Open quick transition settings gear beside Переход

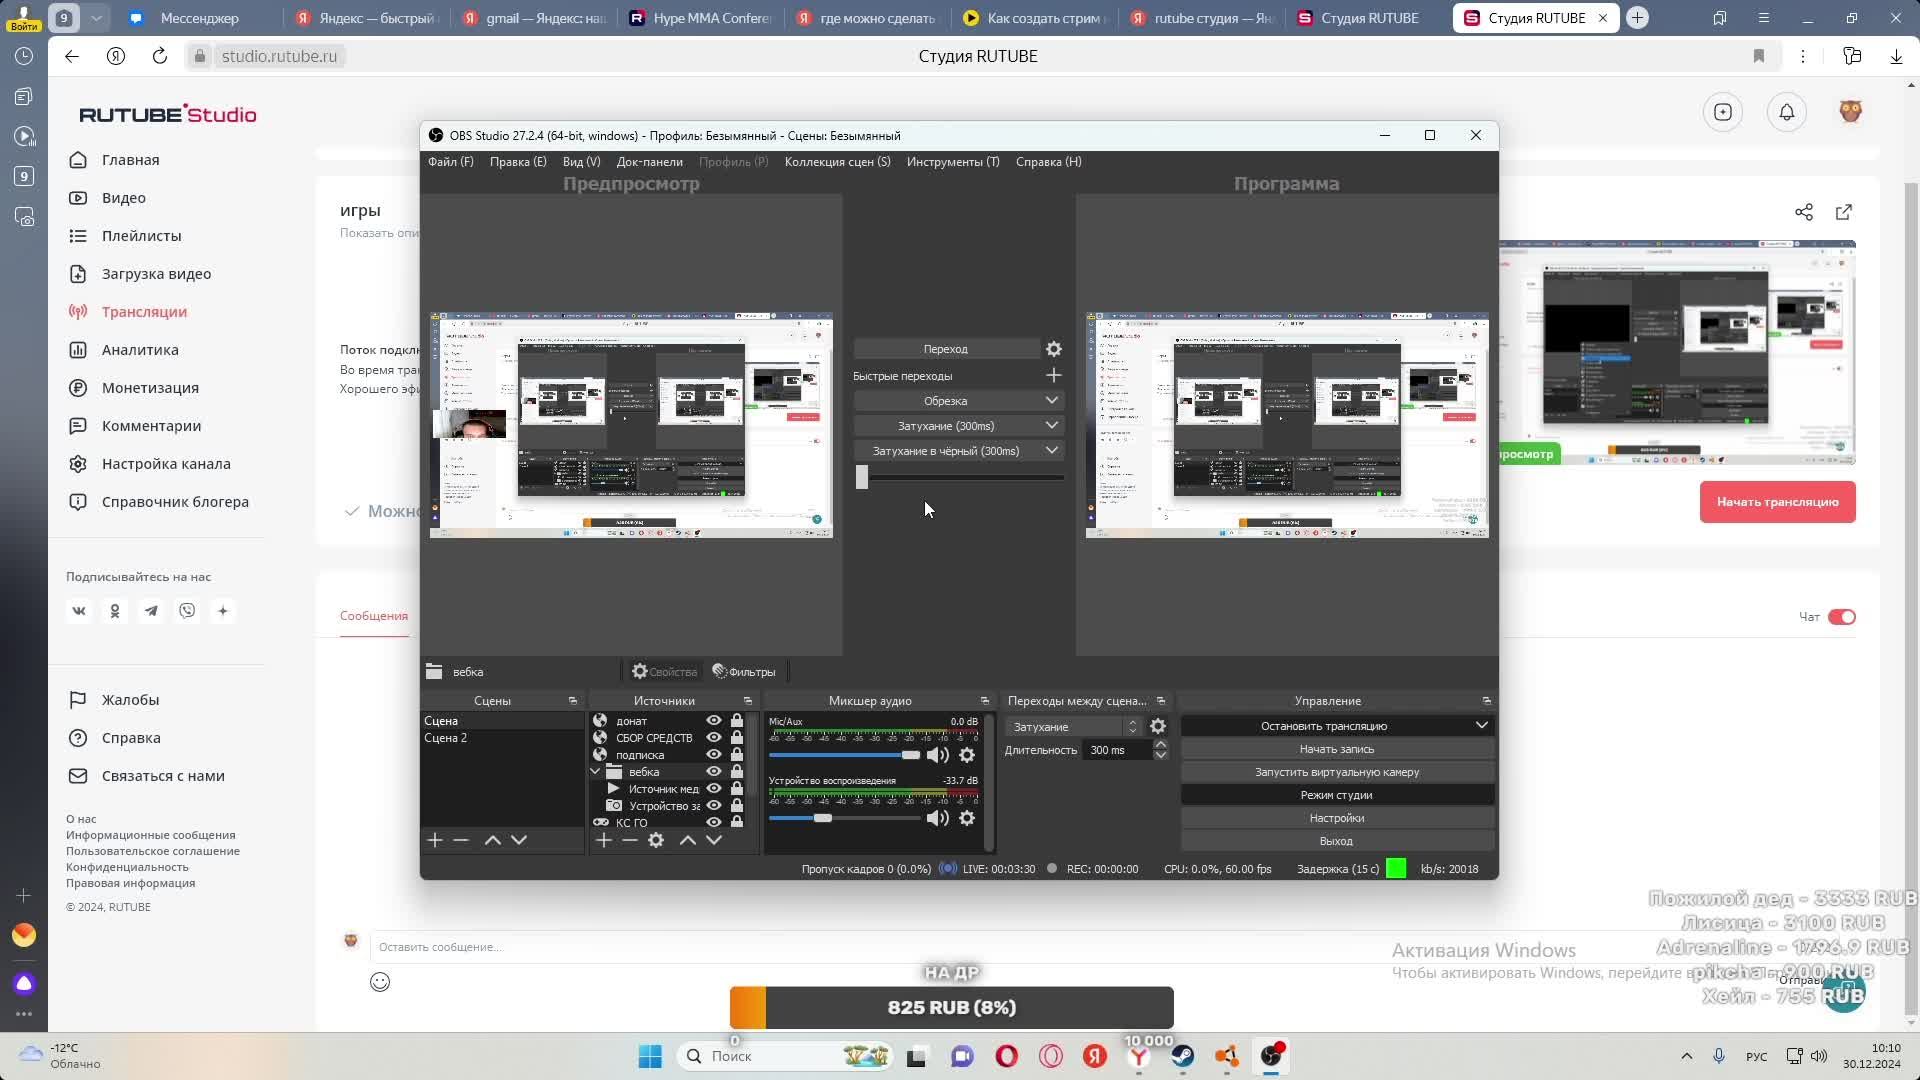coord(1054,349)
